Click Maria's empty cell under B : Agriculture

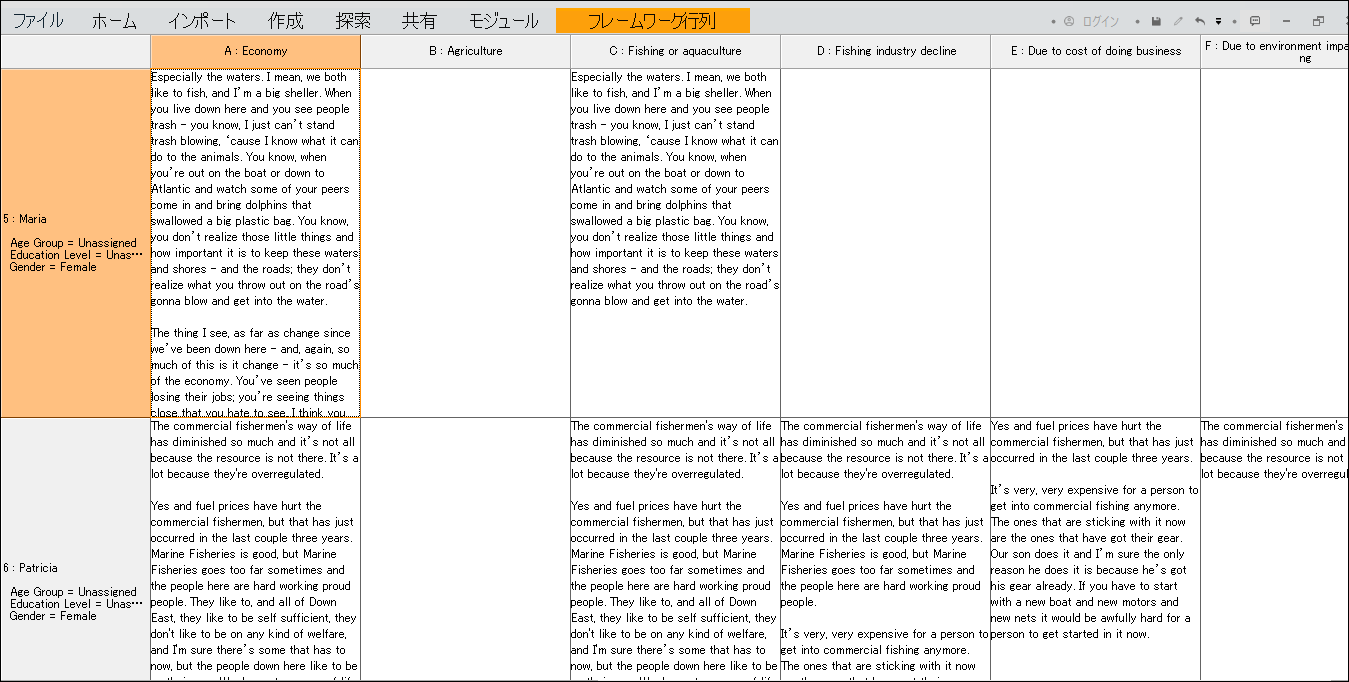pos(465,243)
